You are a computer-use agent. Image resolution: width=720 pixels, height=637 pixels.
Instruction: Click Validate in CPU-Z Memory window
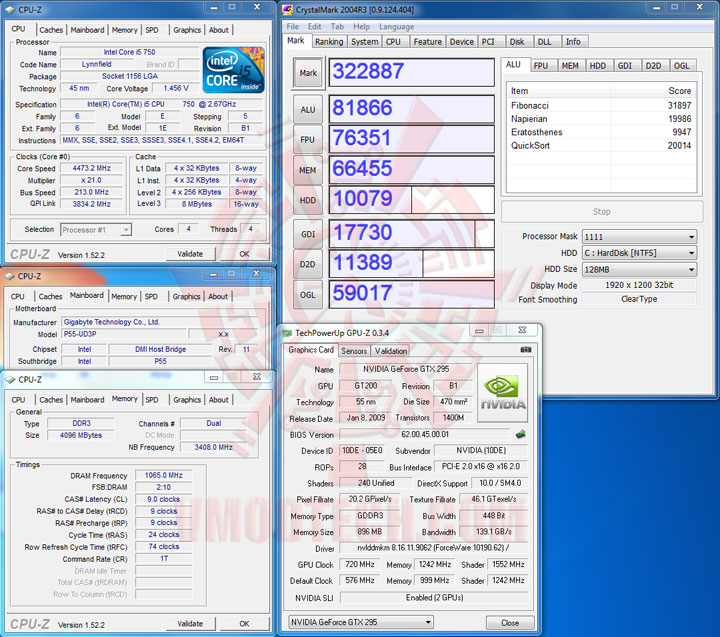(190, 624)
